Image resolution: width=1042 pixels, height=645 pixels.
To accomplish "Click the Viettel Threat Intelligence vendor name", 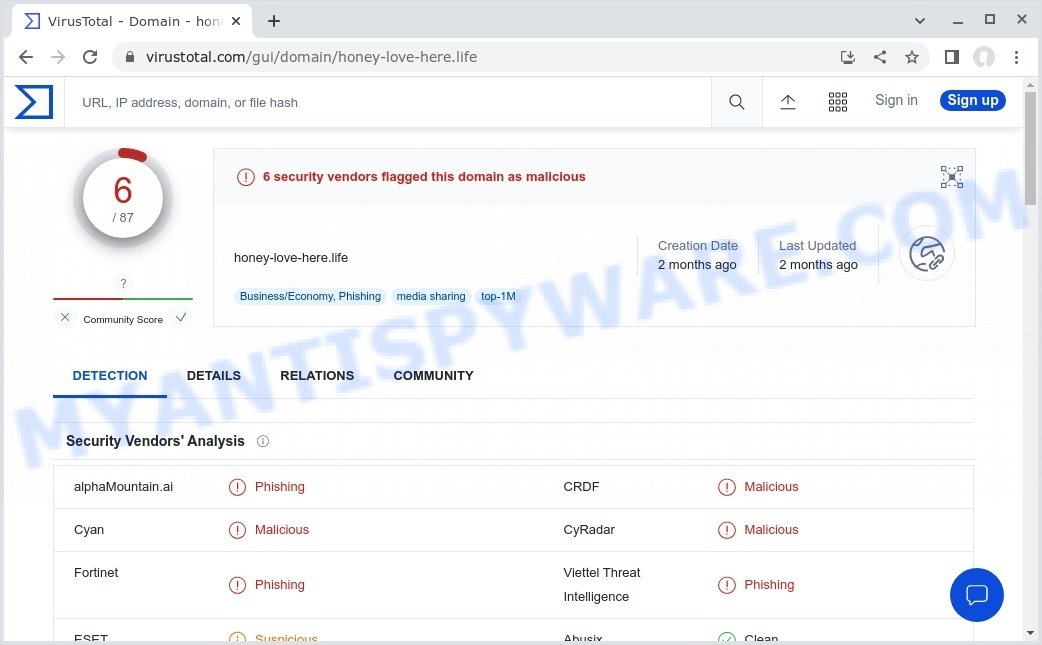I will [x=601, y=585].
